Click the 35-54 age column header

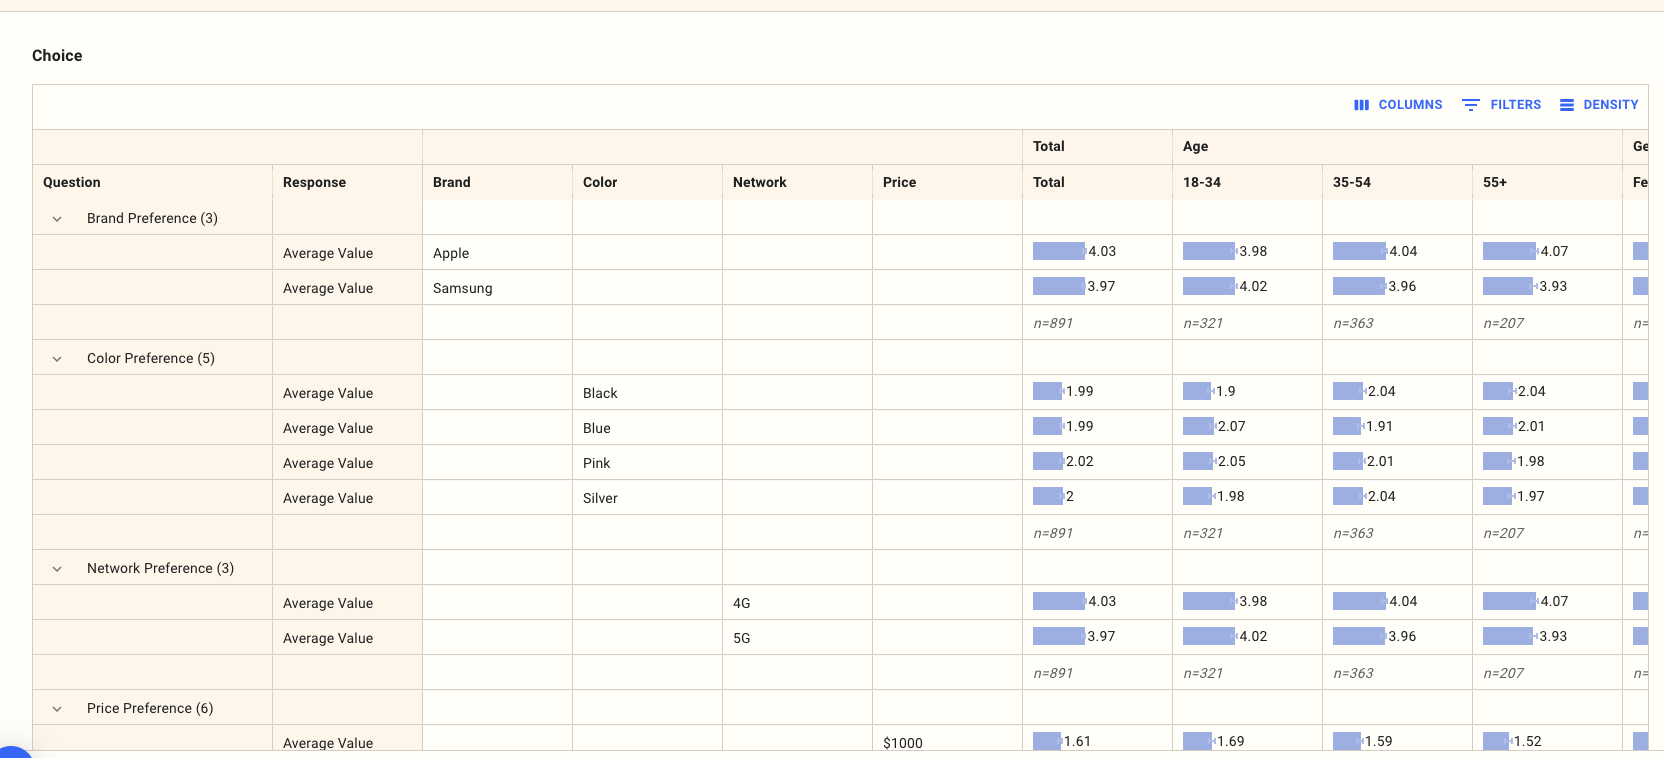[1352, 182]
